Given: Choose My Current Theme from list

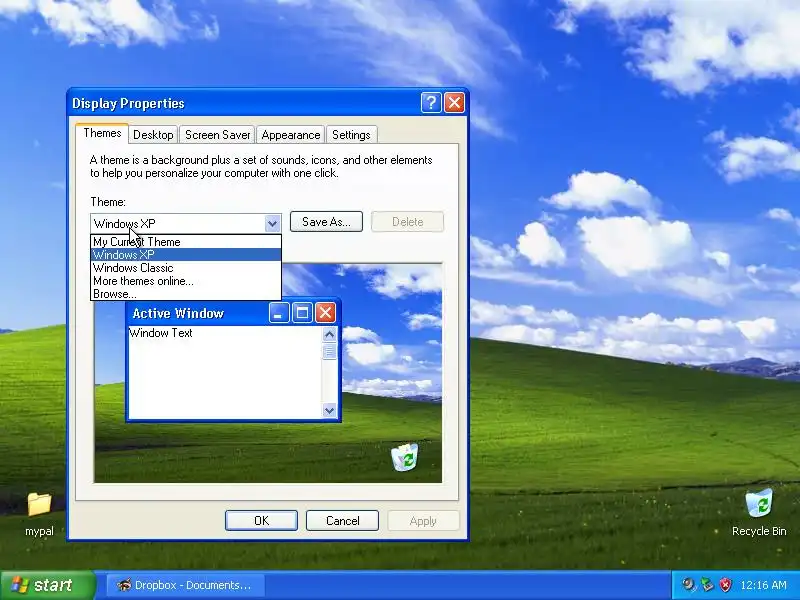Looking at the screenshot, I should click(x=186, y=242).
